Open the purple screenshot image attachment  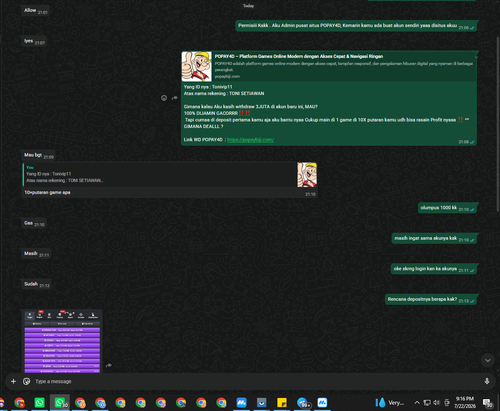(x=62, y=341)
